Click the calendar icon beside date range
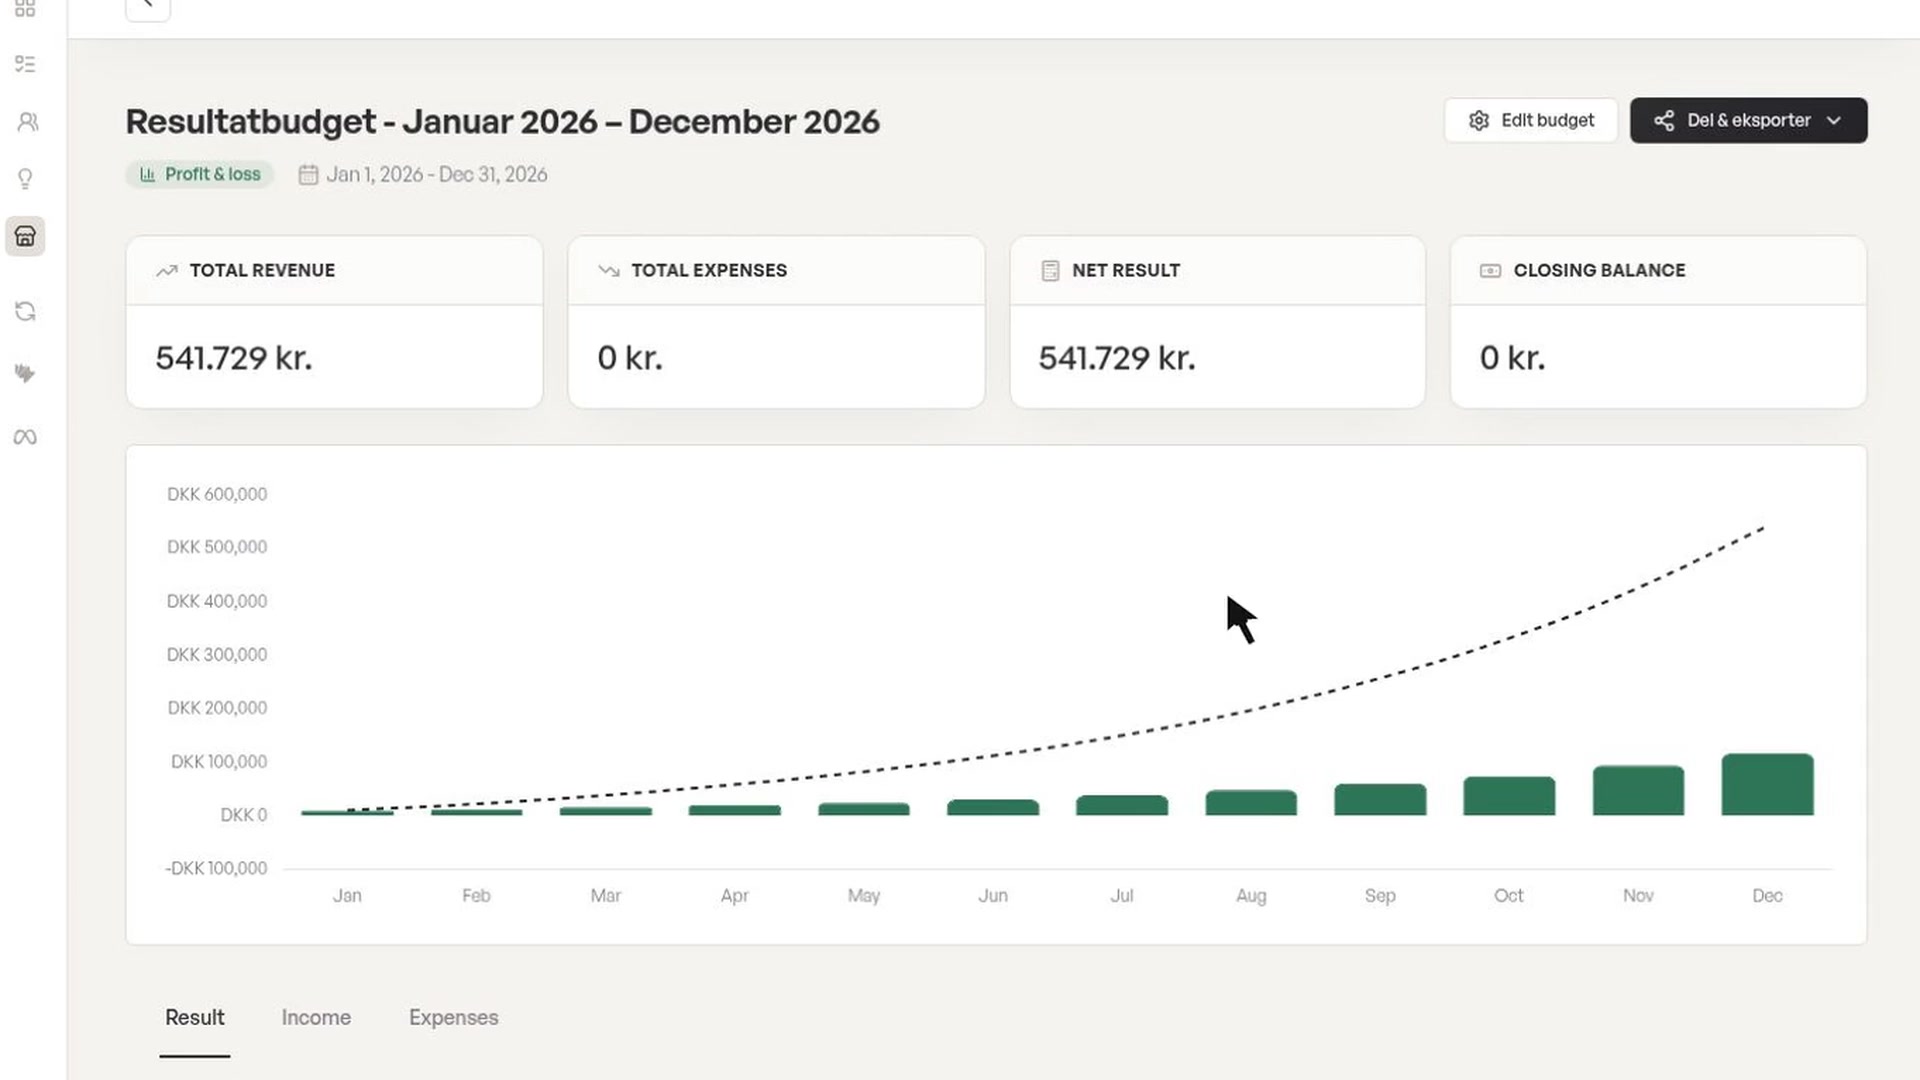This screenshot has height=1080, width=1920. point(308,175)
